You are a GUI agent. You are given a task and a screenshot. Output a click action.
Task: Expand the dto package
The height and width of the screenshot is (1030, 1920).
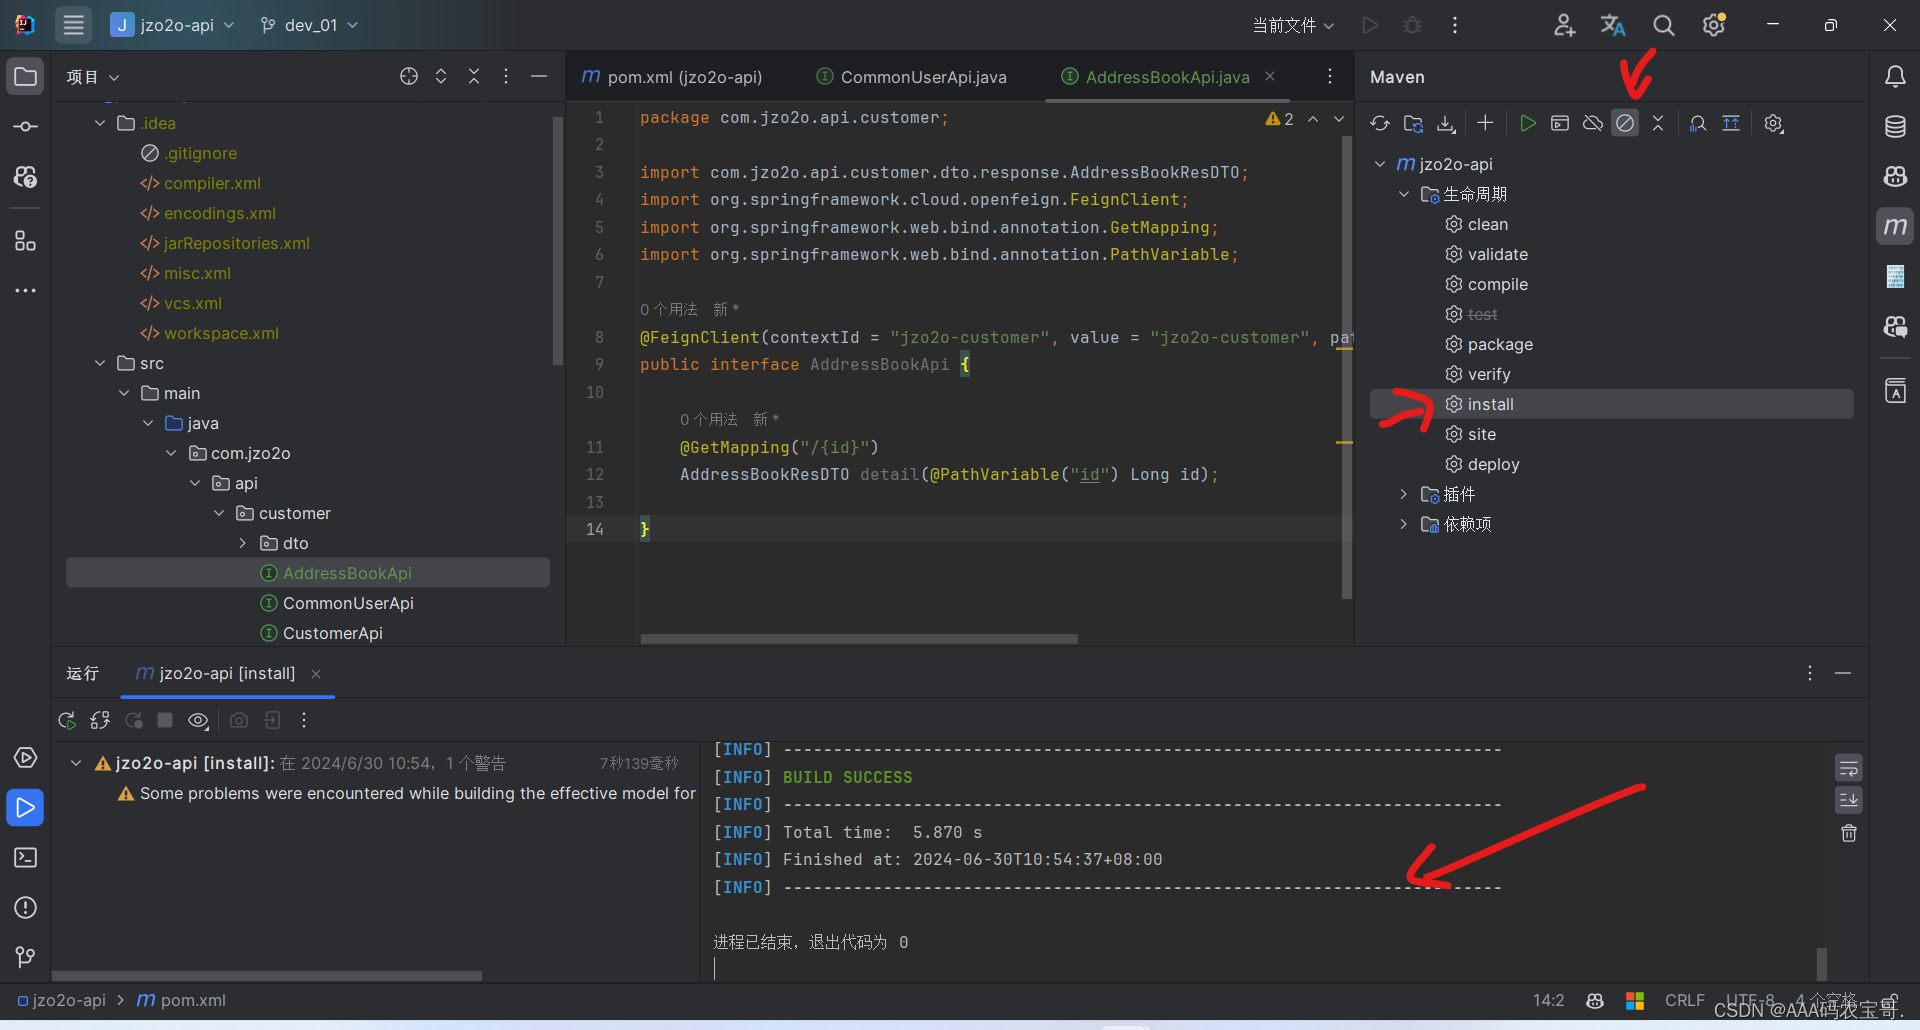coord(243,543)
